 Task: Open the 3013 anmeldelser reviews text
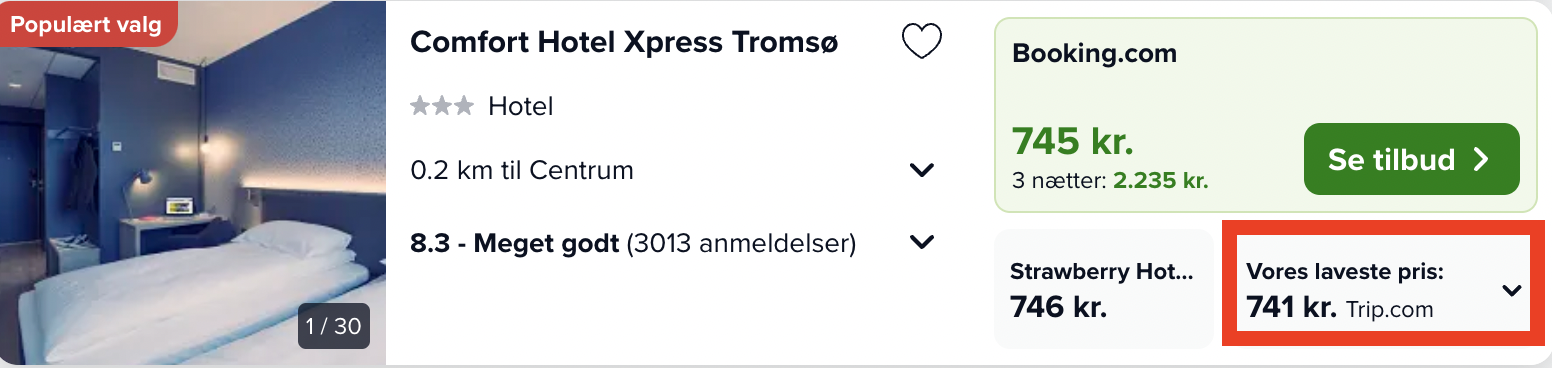pyautogui.click(x=741, y=243)
